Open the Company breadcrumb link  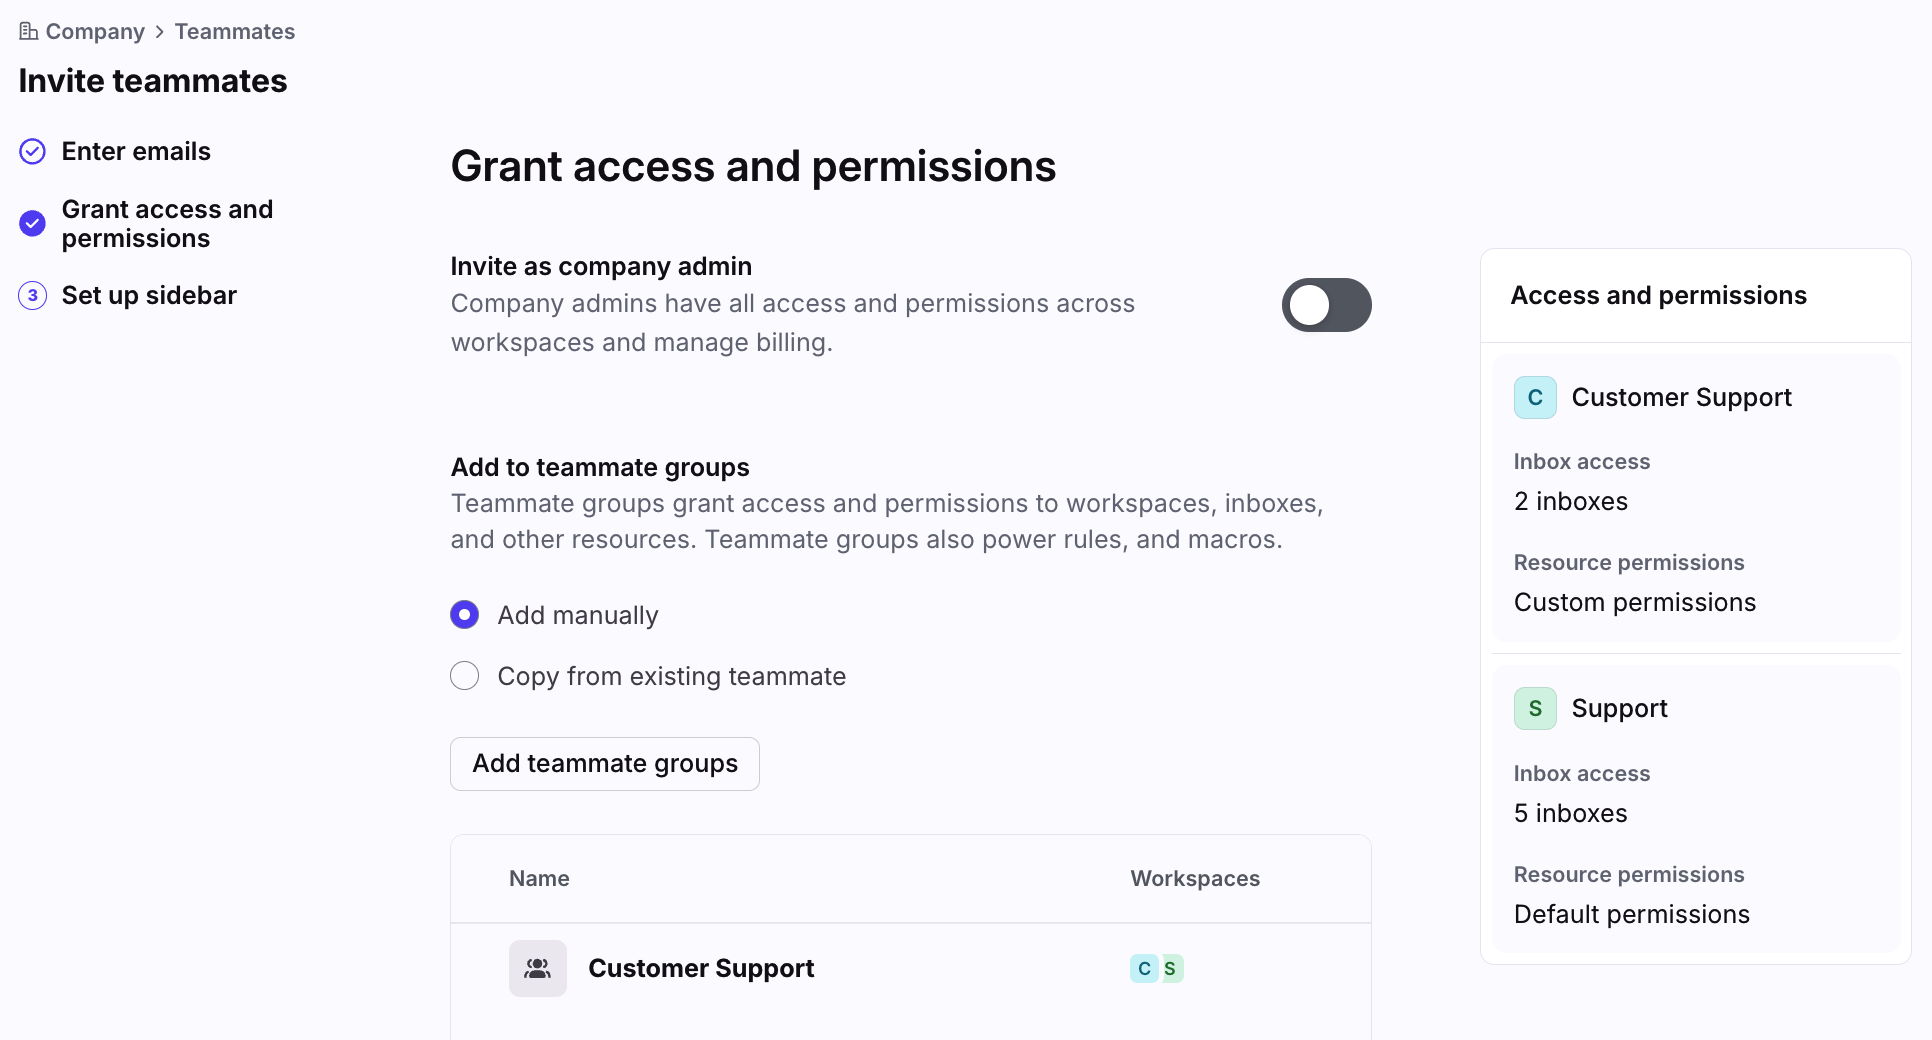click(x=95, y=31)
